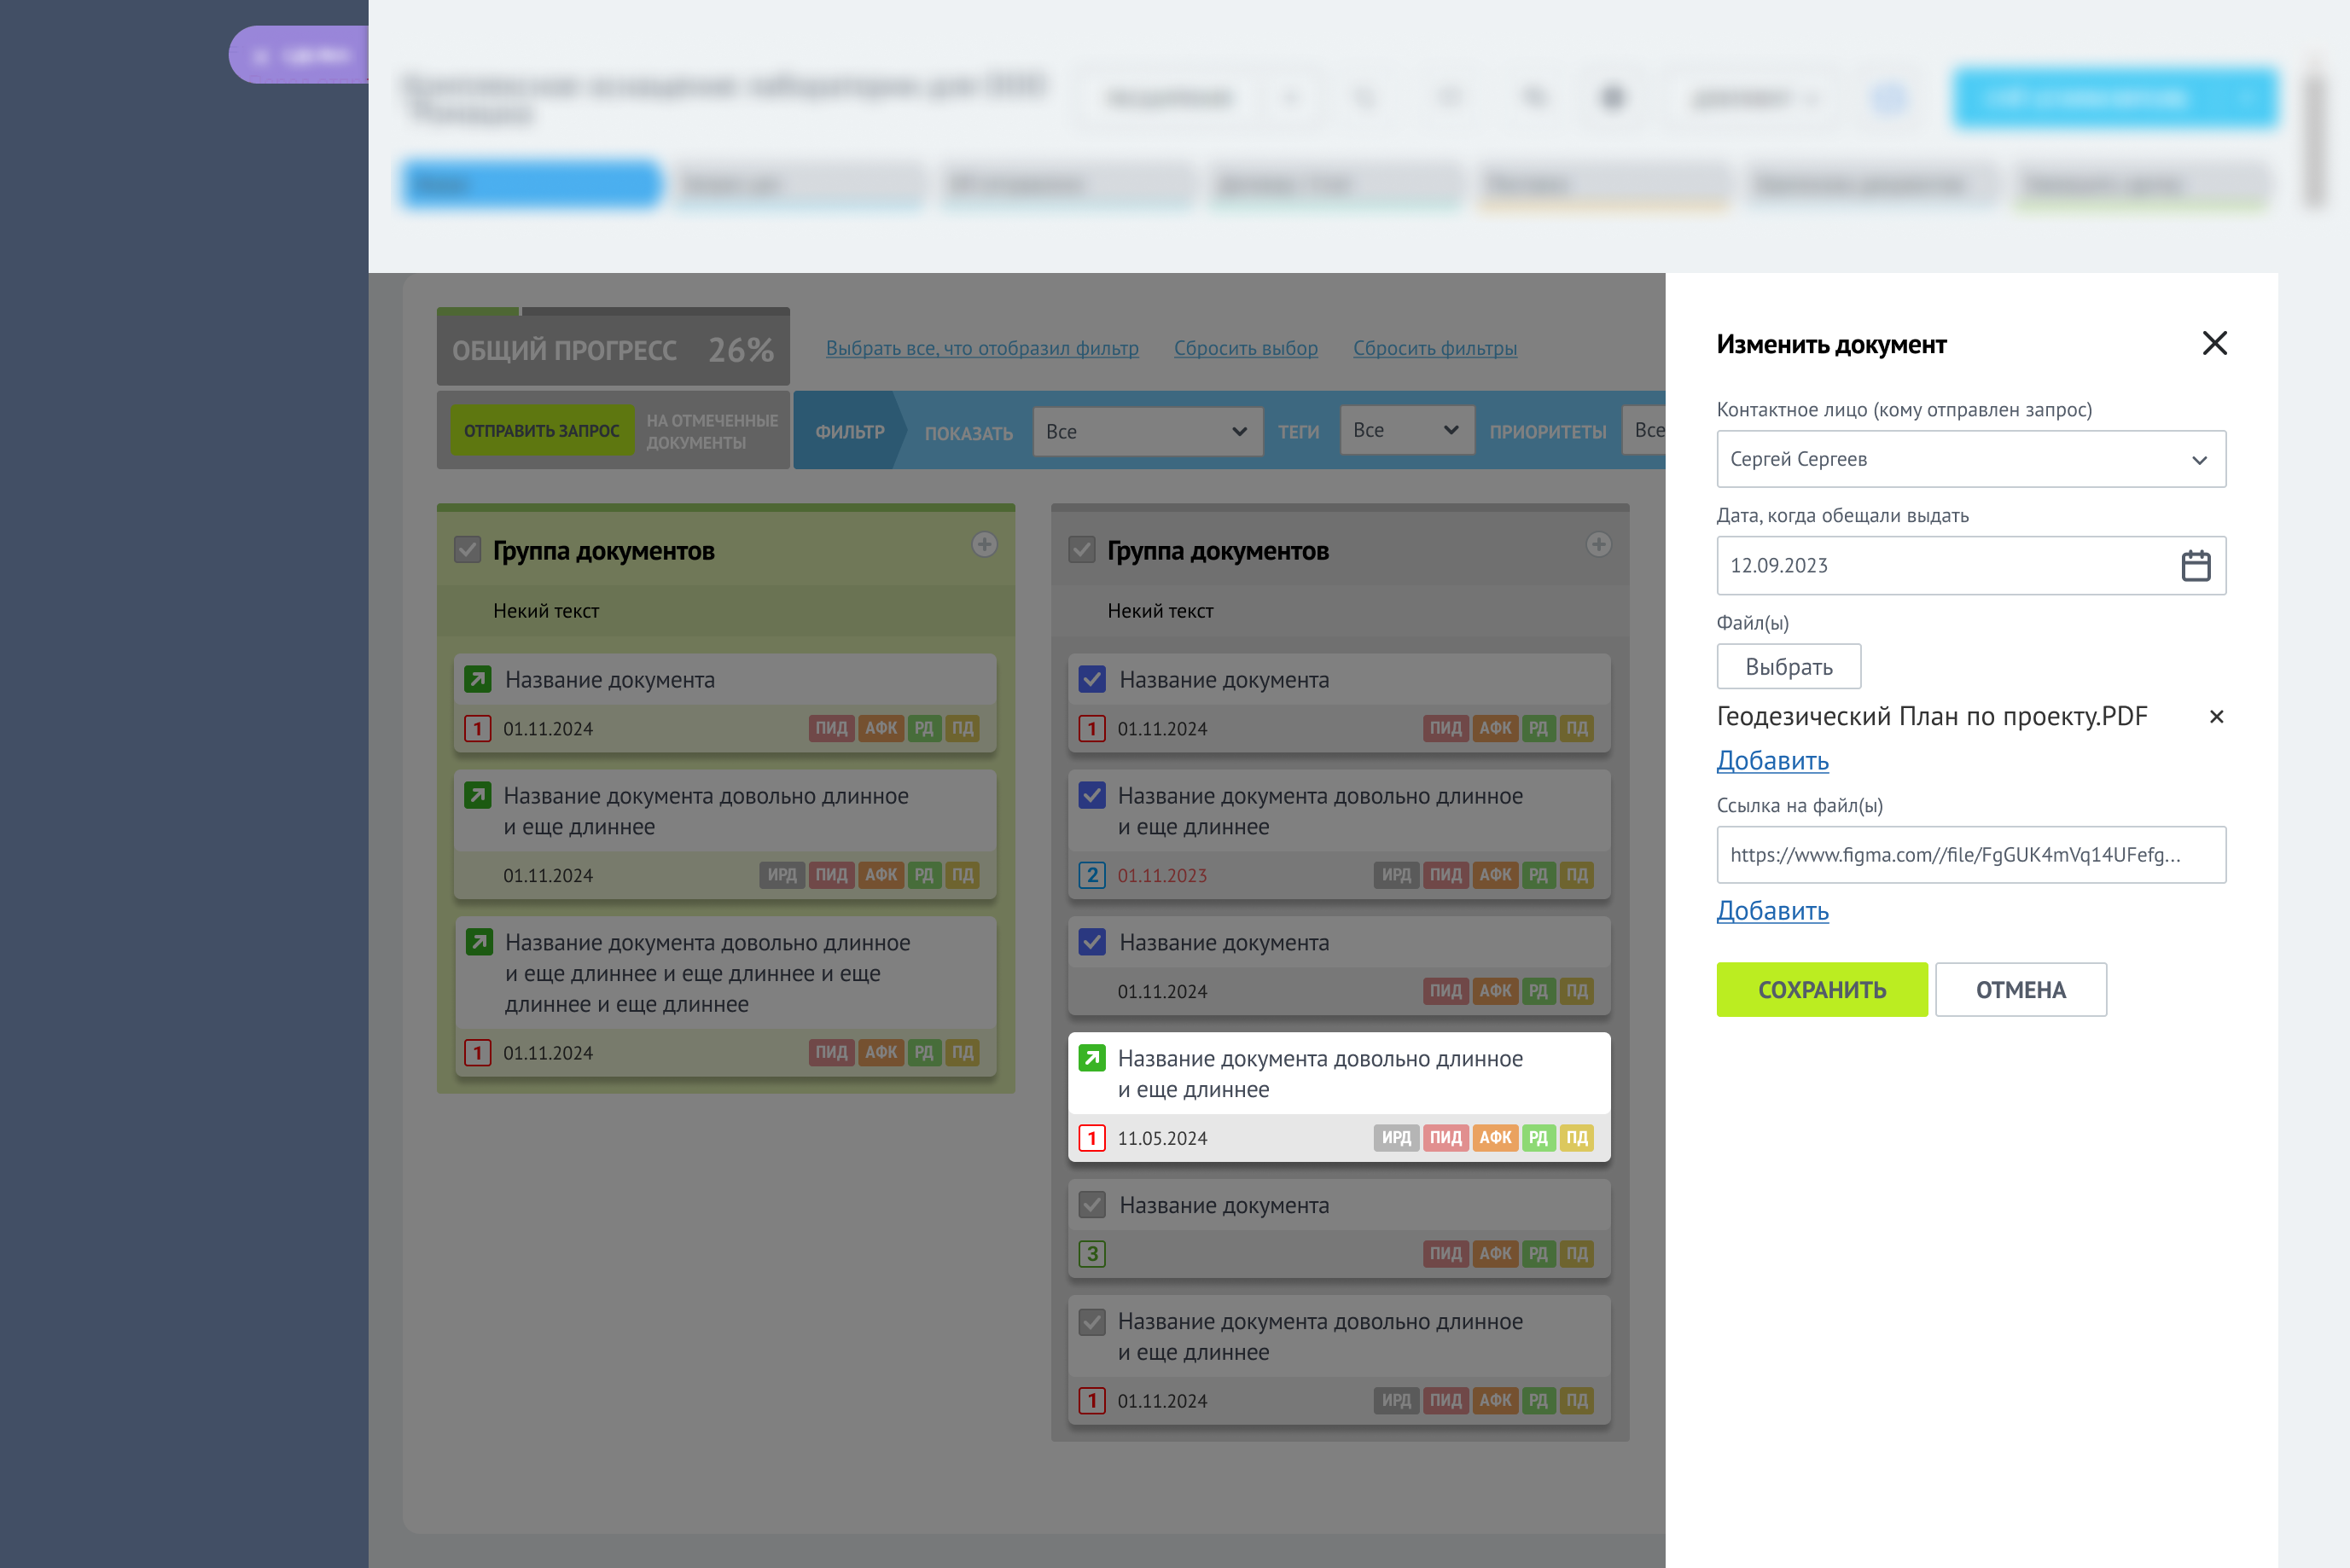Remove the Геодезический План PDF file
This screenshot has height=1568, width=2350.
2216,717
